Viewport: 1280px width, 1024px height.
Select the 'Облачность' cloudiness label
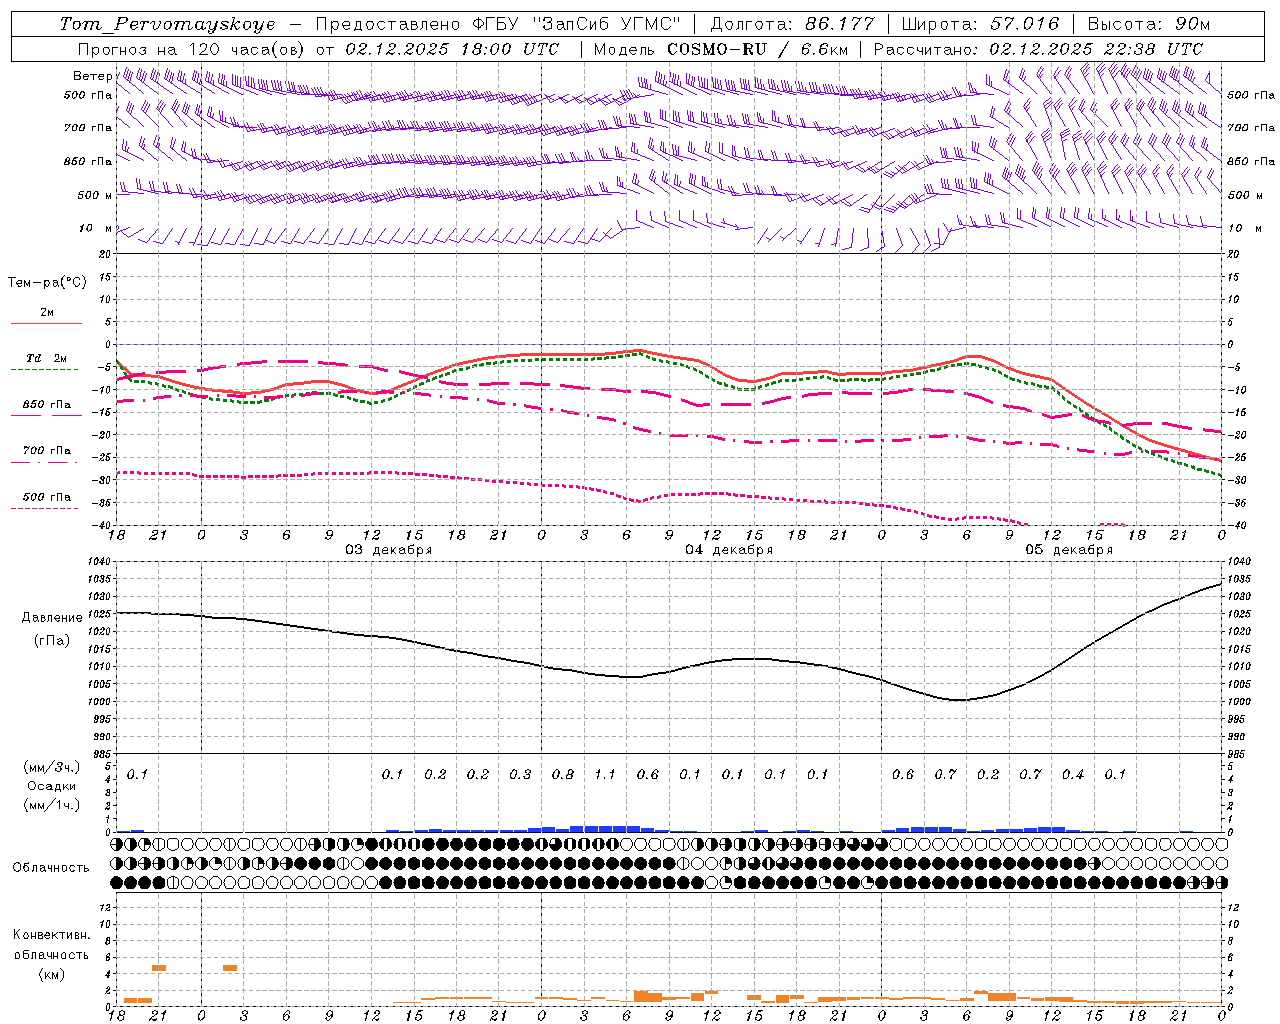(51, 868)
